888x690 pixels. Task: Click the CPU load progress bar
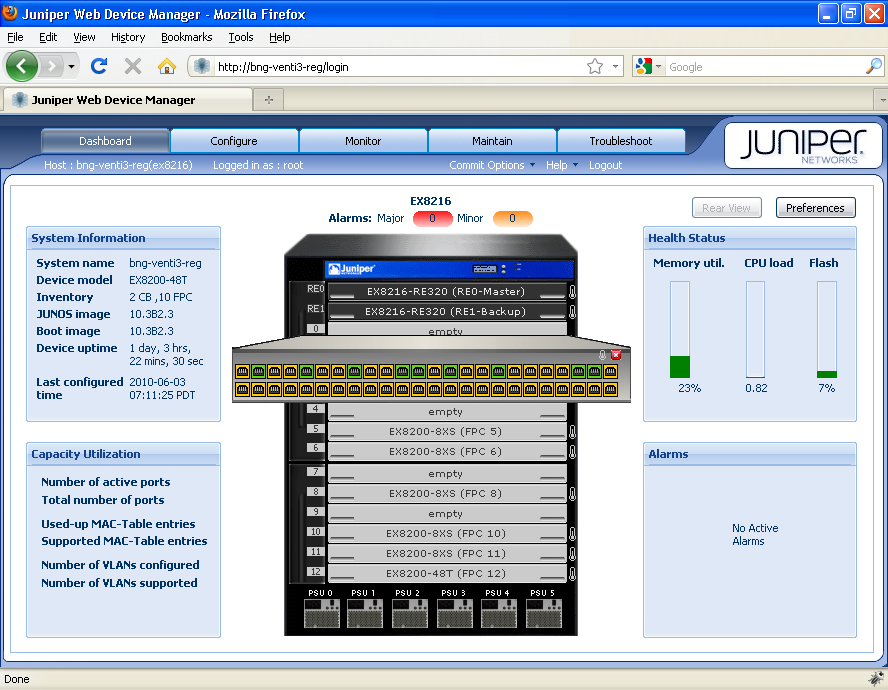[x=755, y=330]
